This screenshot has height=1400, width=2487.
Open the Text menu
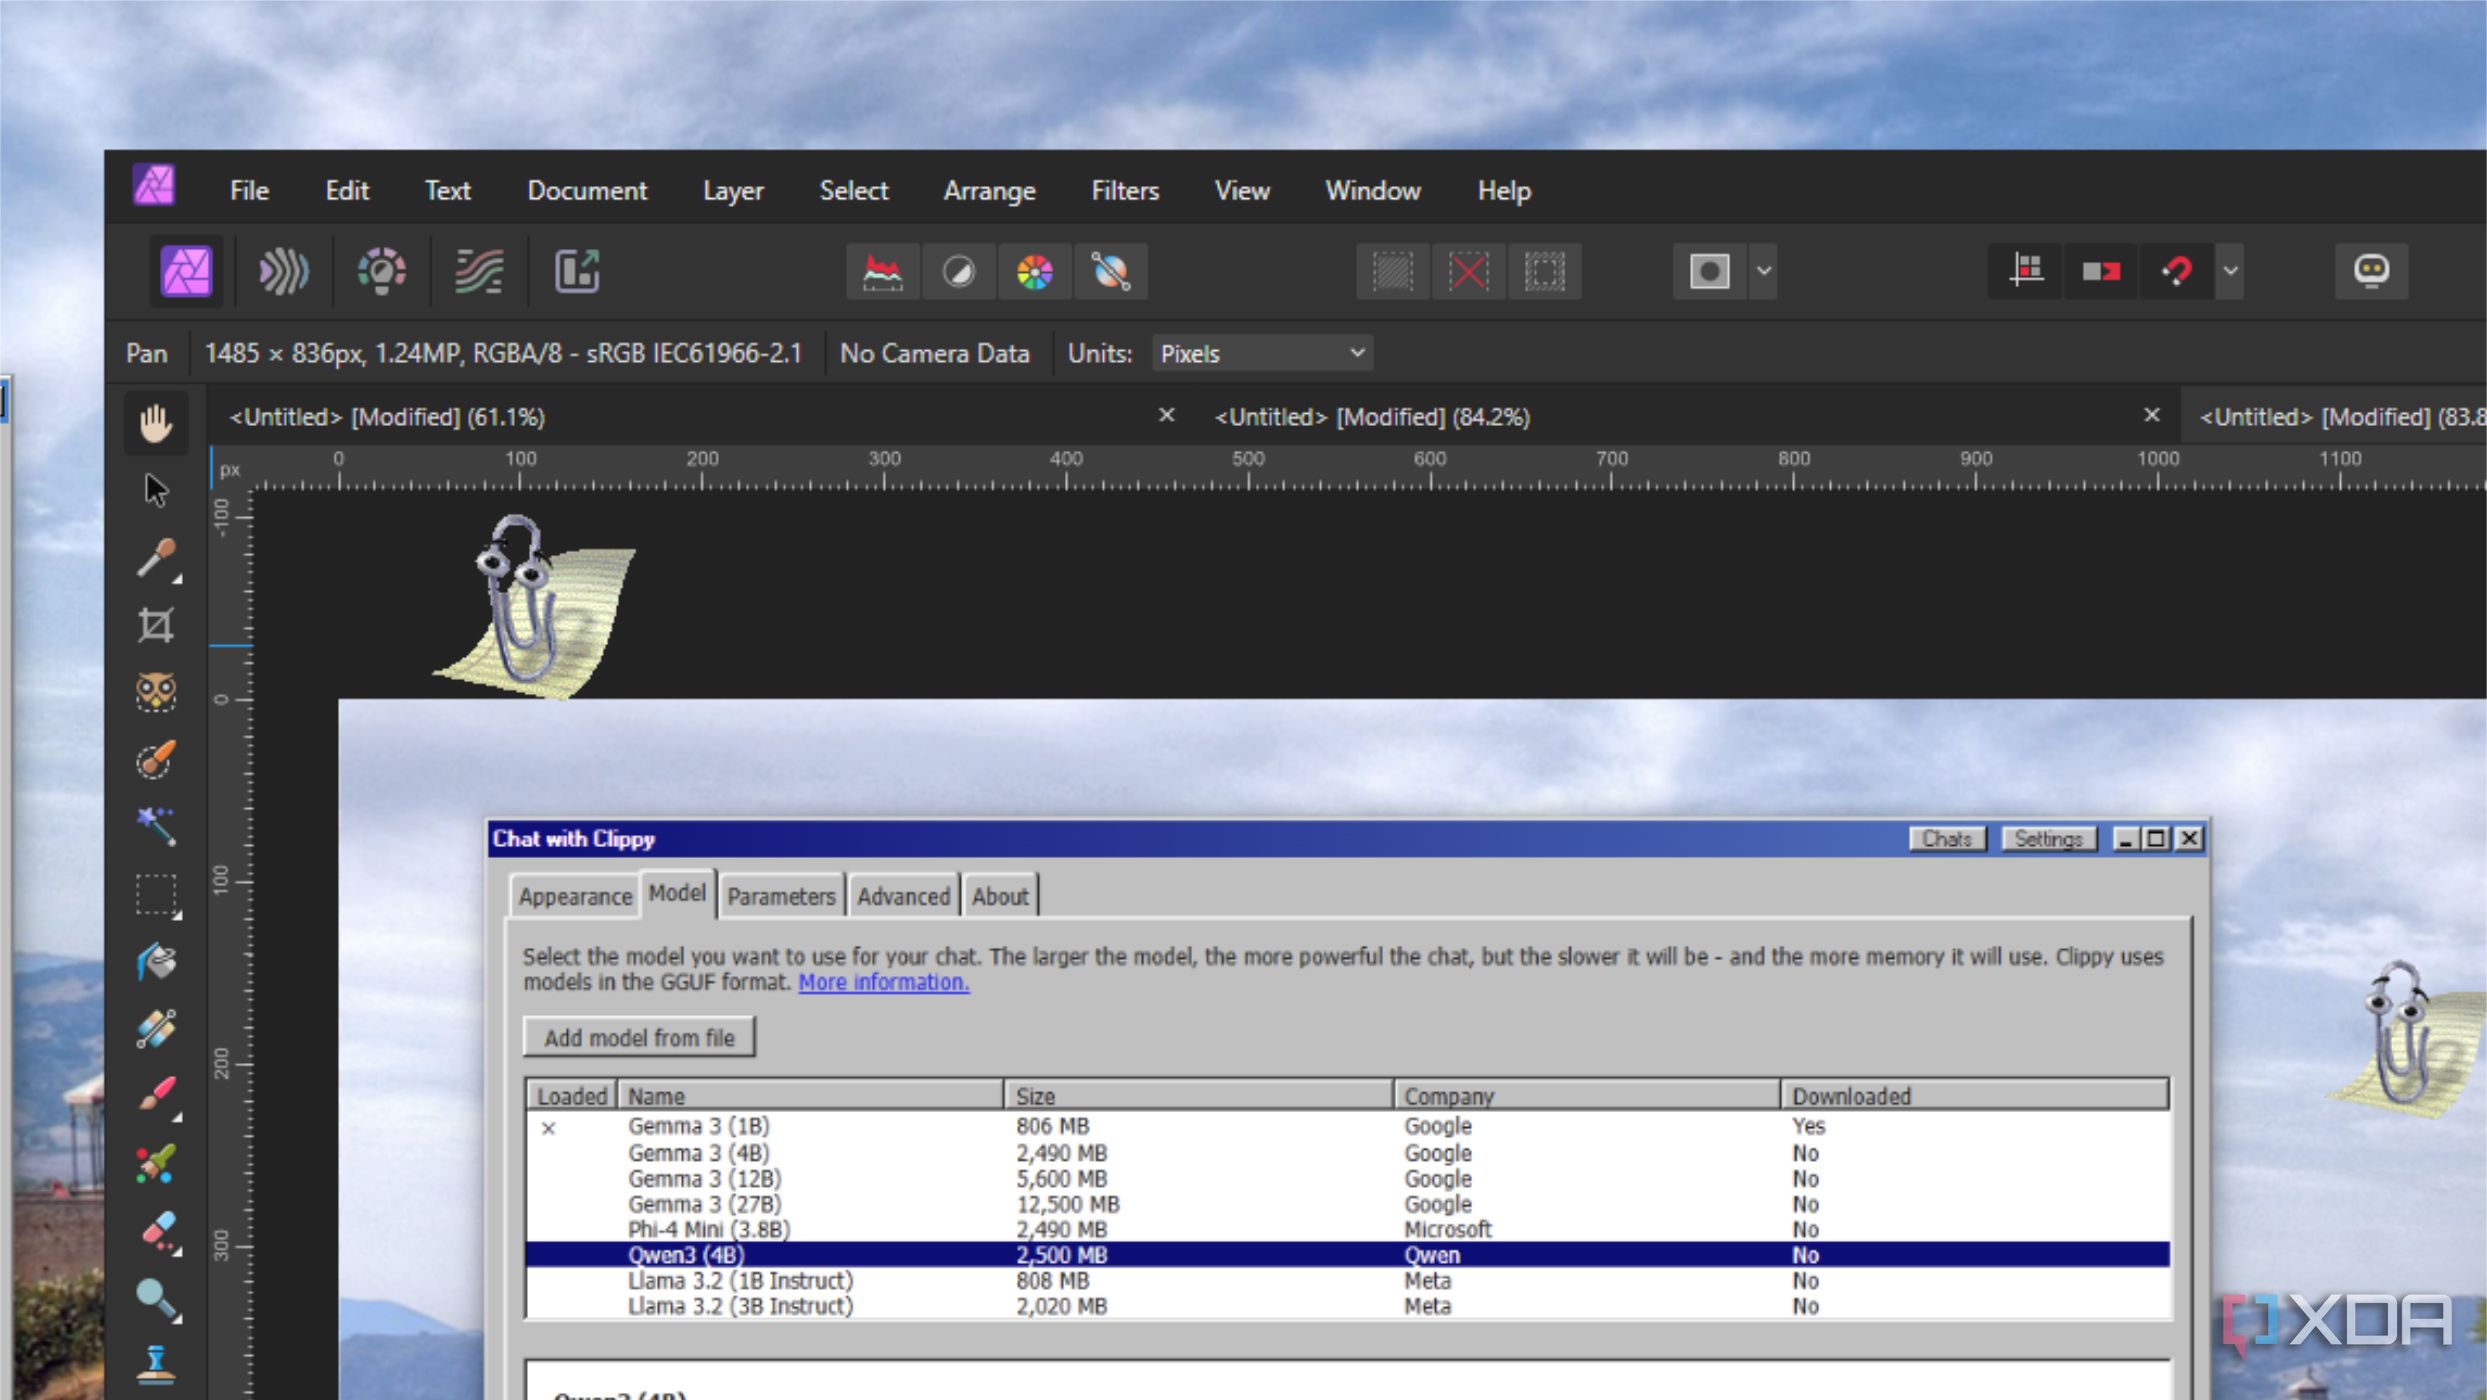click(x=447, y=190)
